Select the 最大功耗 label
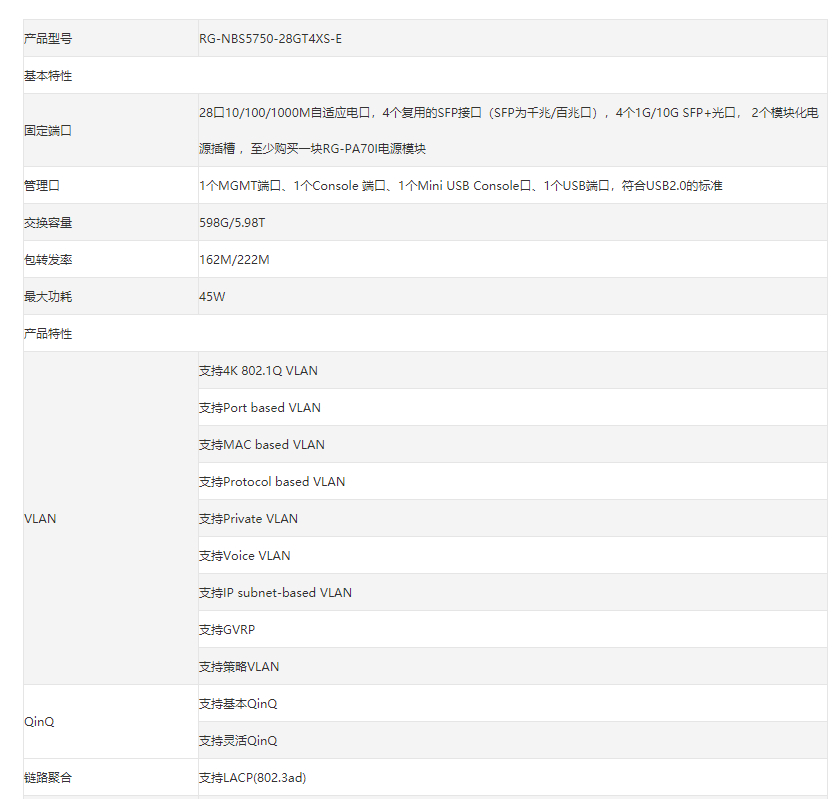 [48, 297]
